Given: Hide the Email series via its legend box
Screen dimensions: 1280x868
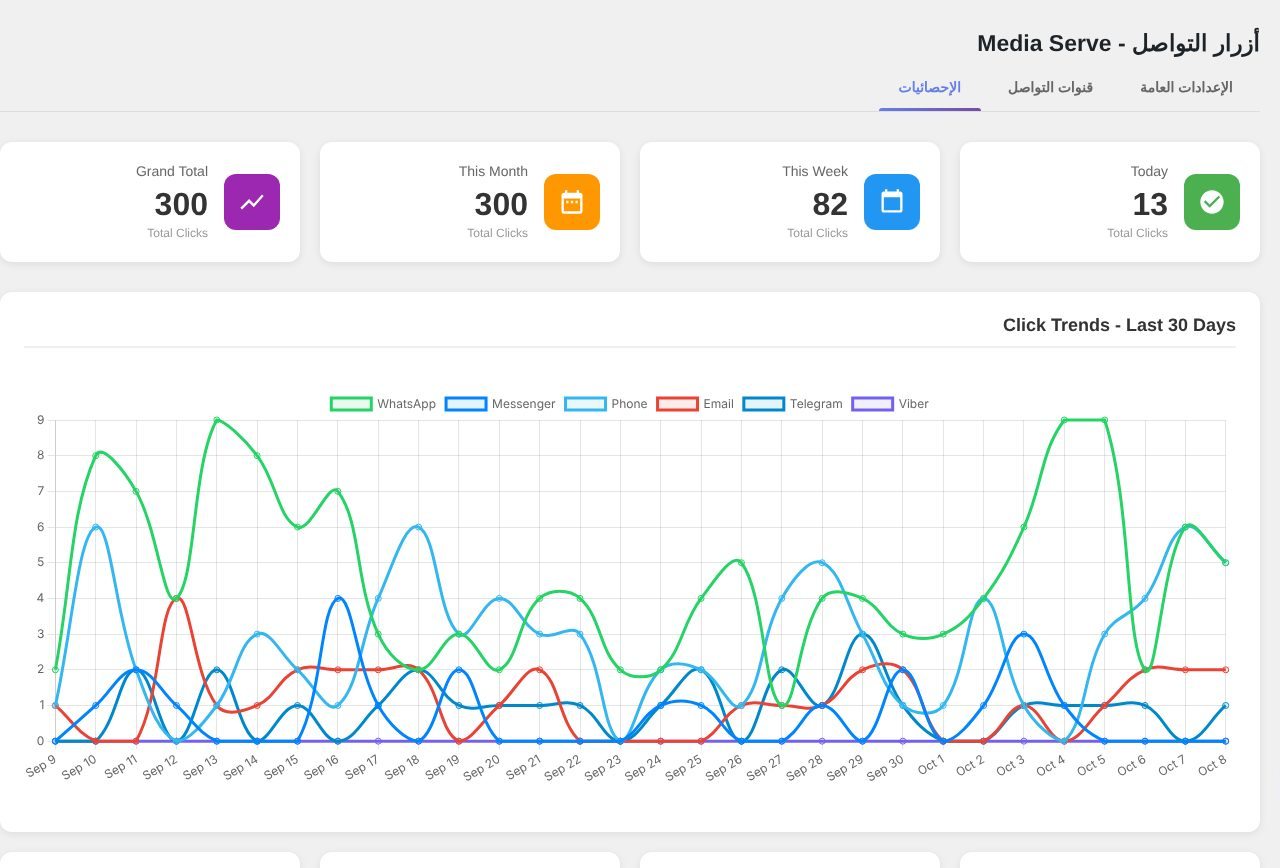Looking at the screenshot, I should [678, 404].
